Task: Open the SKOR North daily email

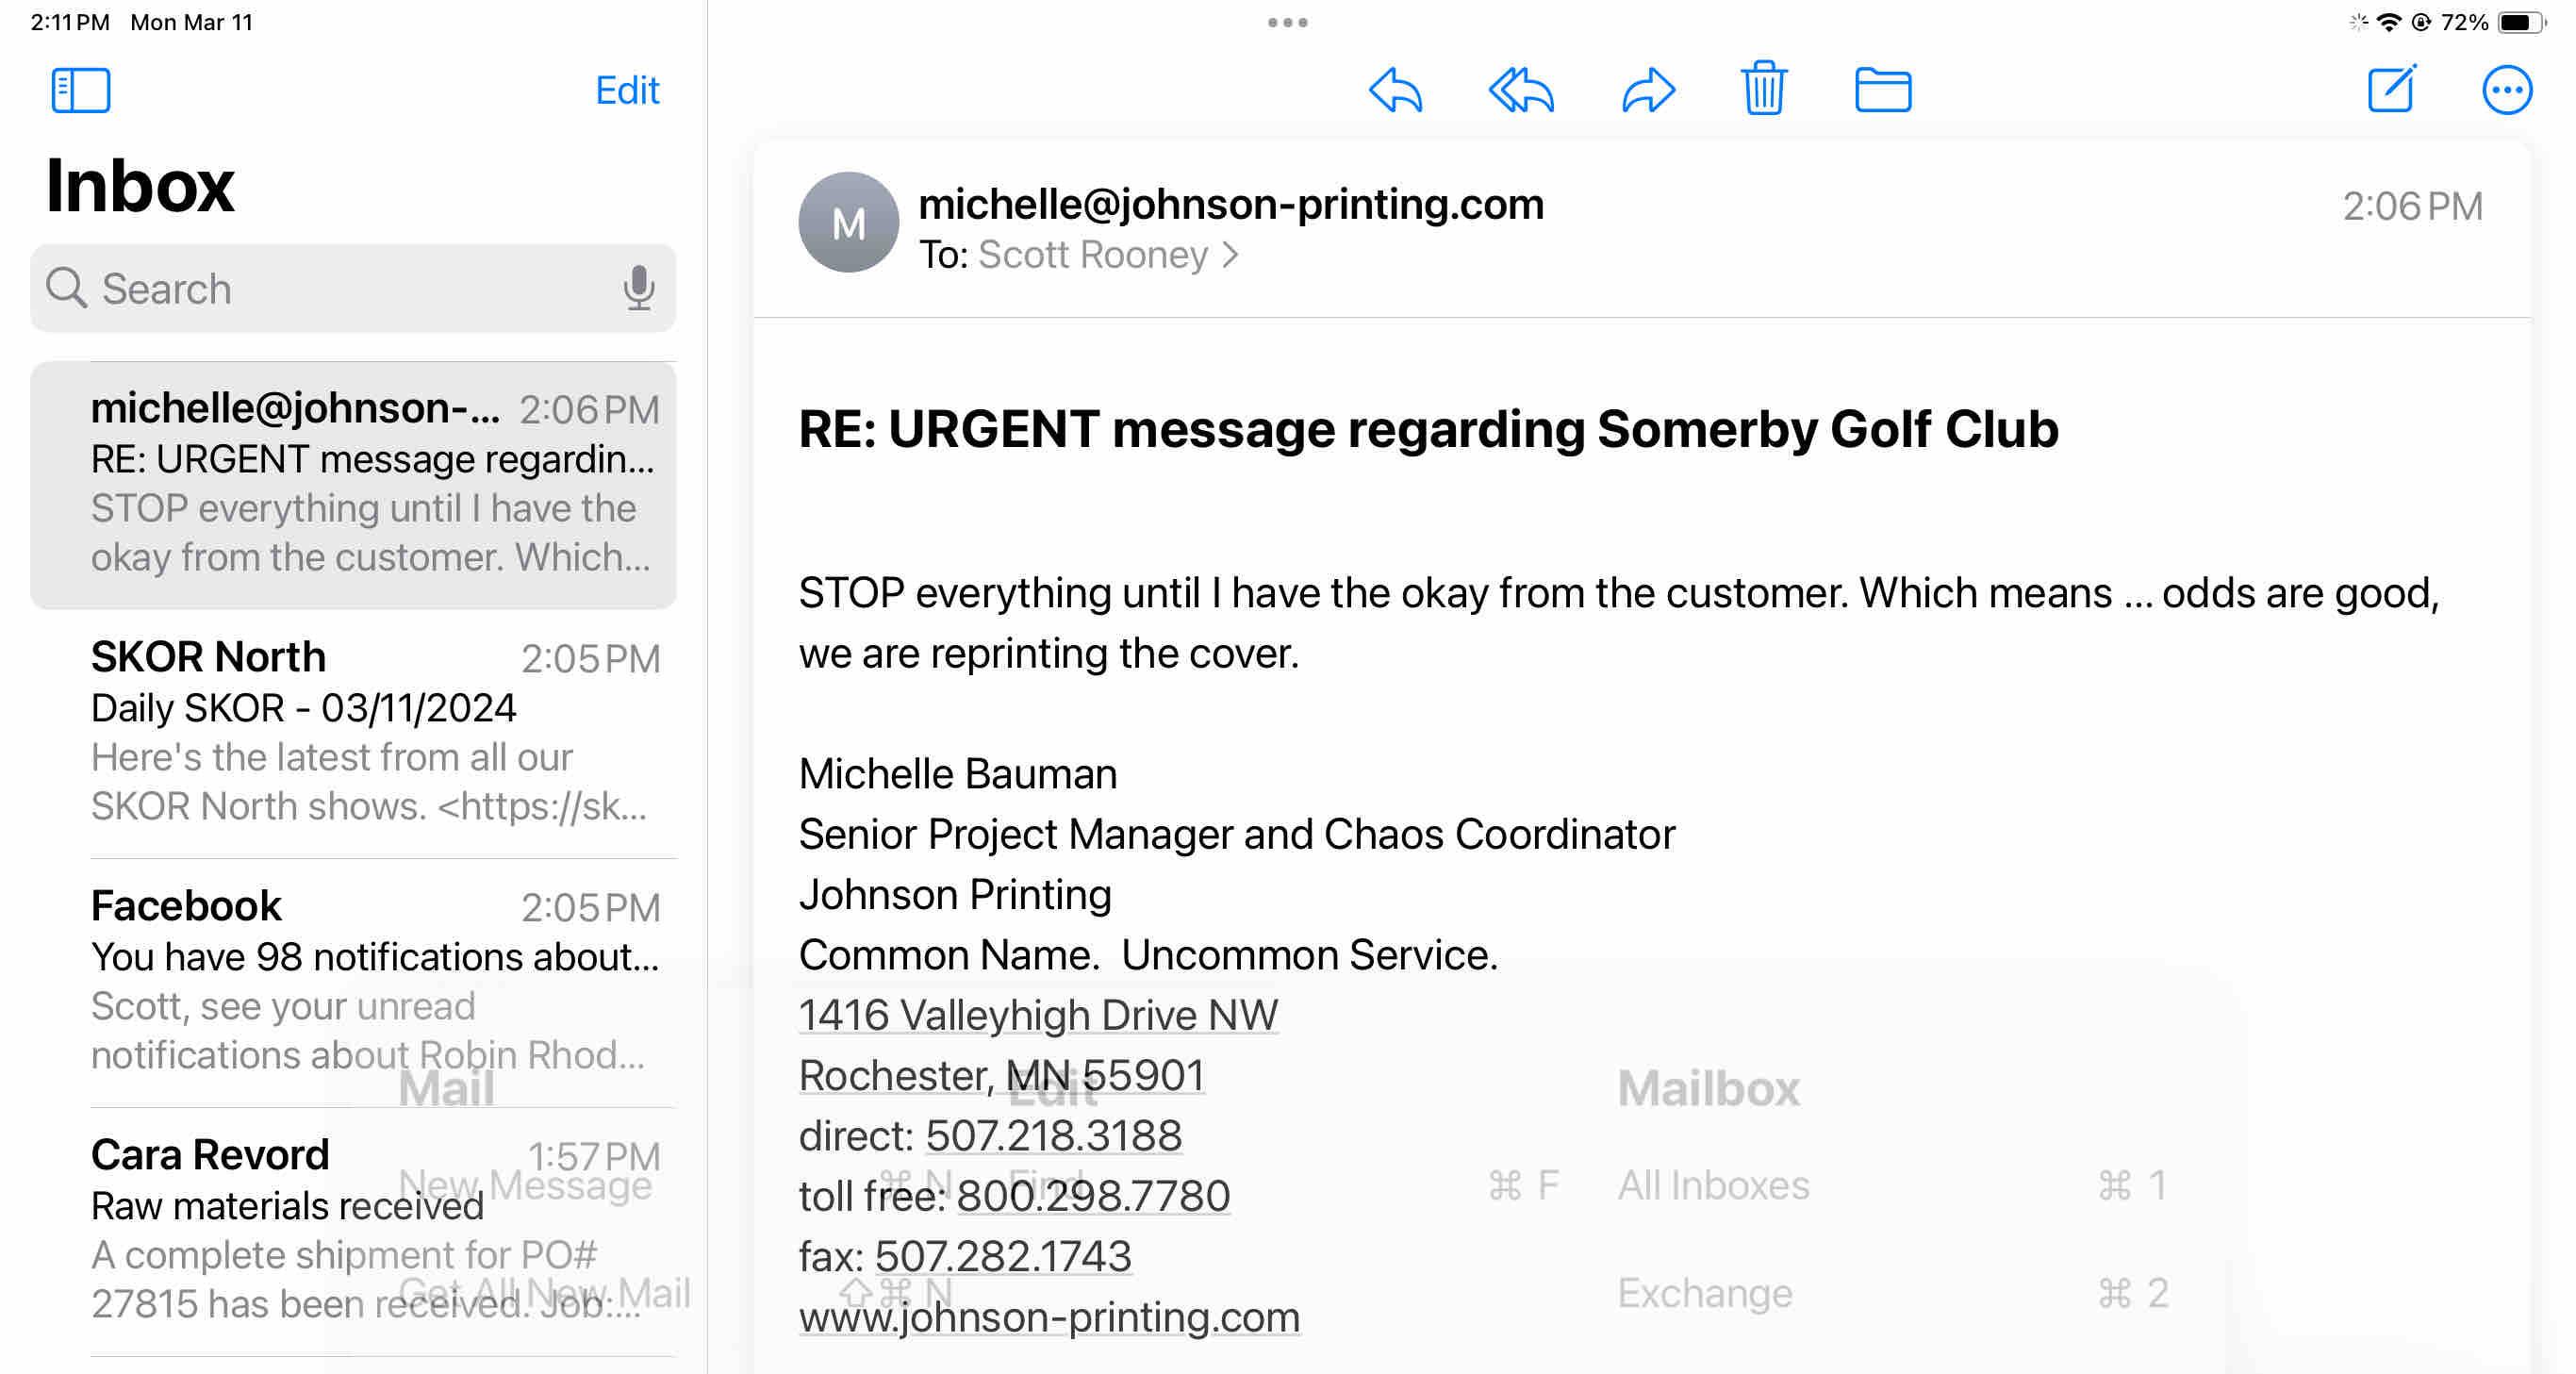Action: [370, 732]
